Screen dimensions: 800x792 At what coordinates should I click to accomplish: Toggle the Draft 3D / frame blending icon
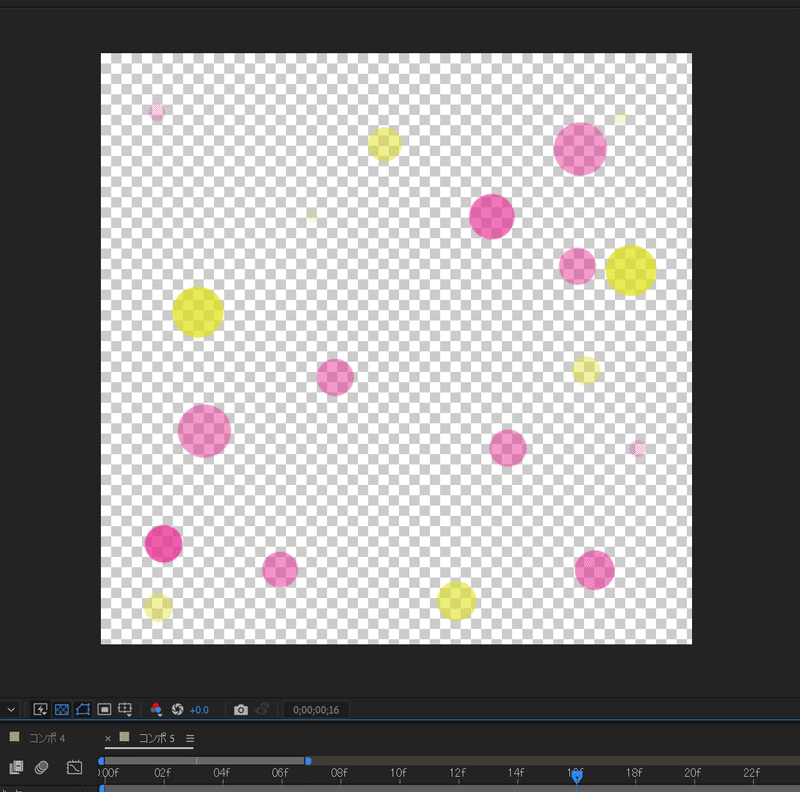16,767
